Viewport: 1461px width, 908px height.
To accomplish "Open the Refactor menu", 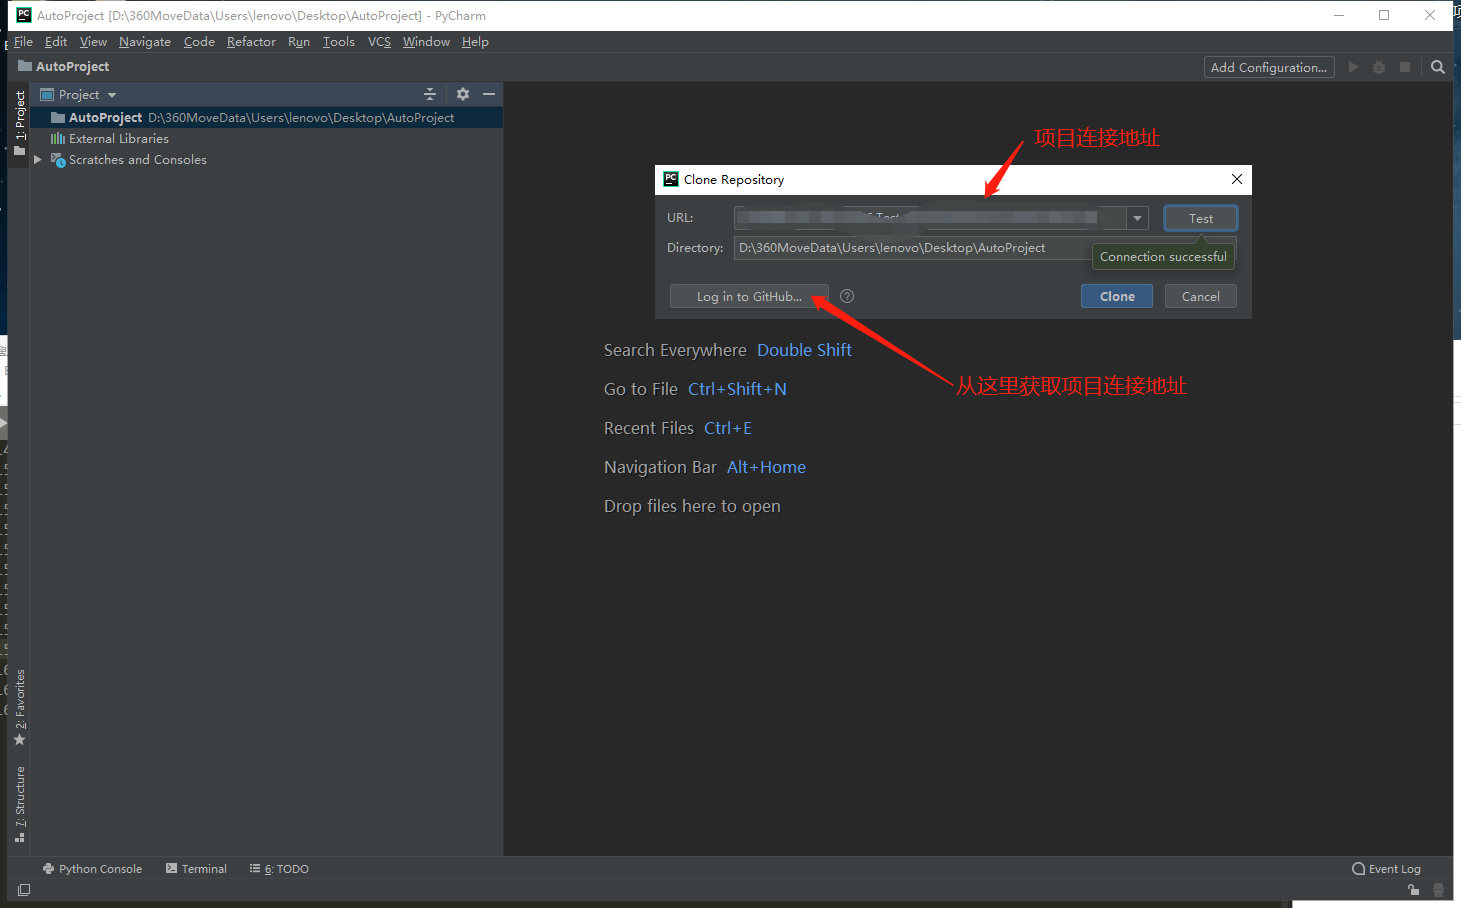I will (x=251, y=42).
